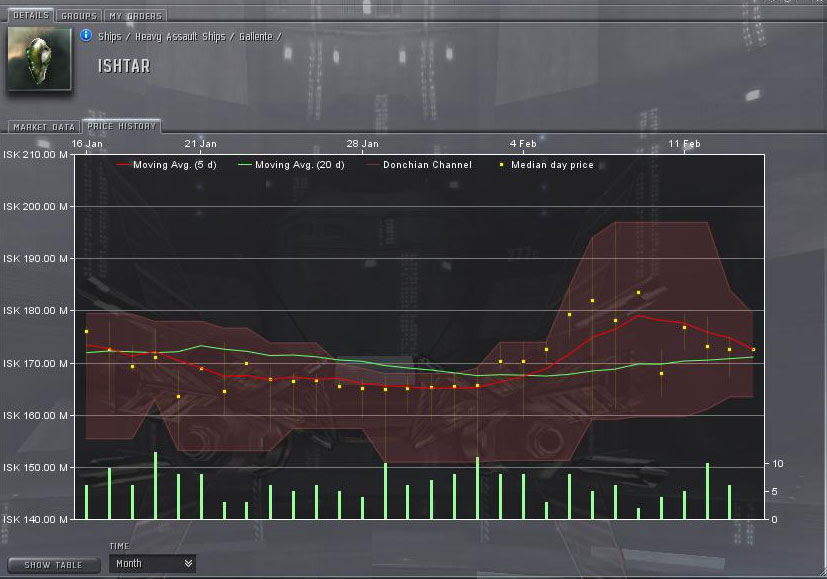Click the 11 Feb date label

coord(684,143)
